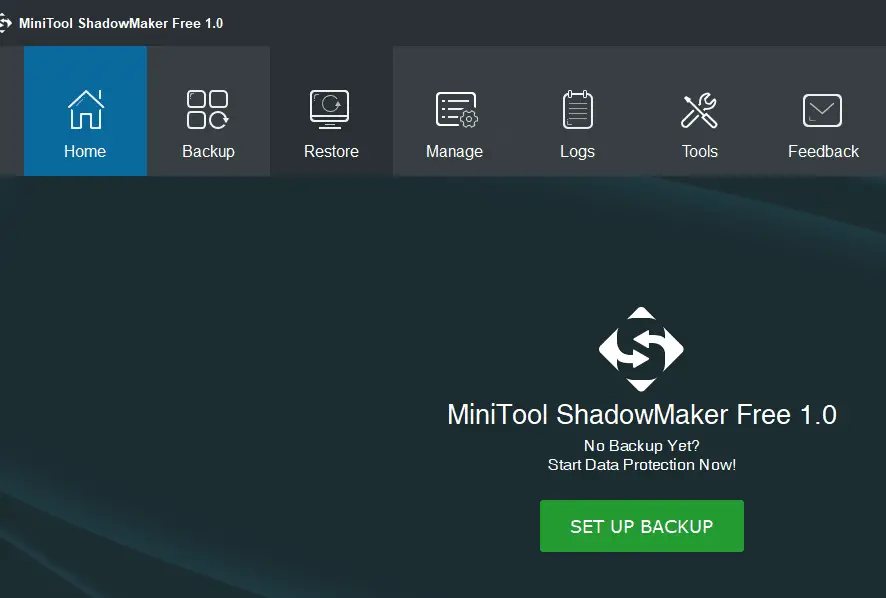This screenshot has width=886, height=598.
Task: Click the large 'MiniTool ShadowMaker Free 1.0' heading
Action: click(x=642, y=414)
